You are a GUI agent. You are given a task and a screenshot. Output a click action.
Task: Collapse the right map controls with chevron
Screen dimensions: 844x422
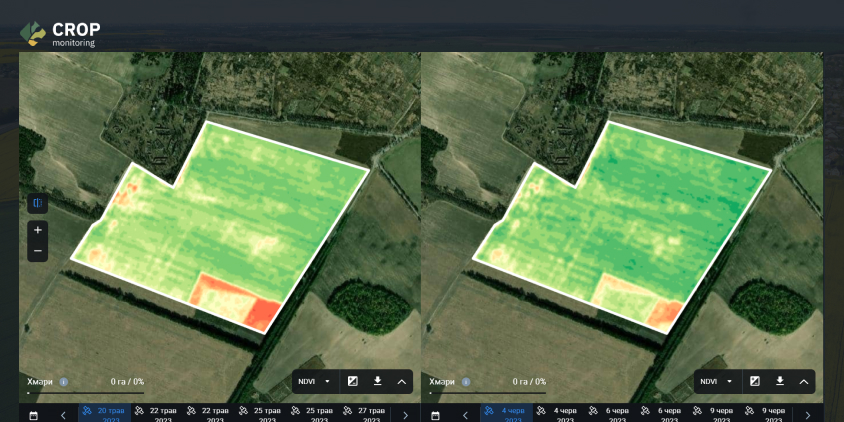tap(804, 381)
